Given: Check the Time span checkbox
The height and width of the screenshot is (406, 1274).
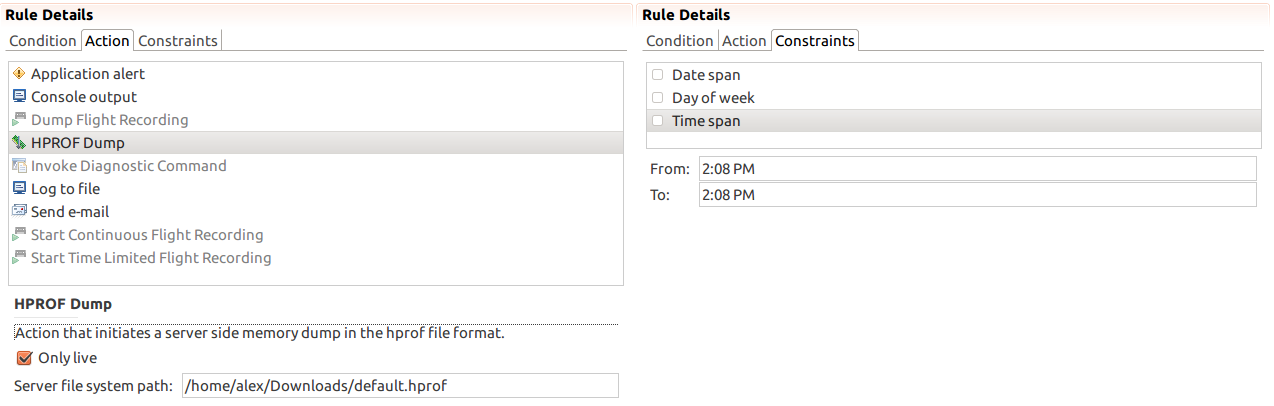Looking at the screenshot, I should pos(657,121).
